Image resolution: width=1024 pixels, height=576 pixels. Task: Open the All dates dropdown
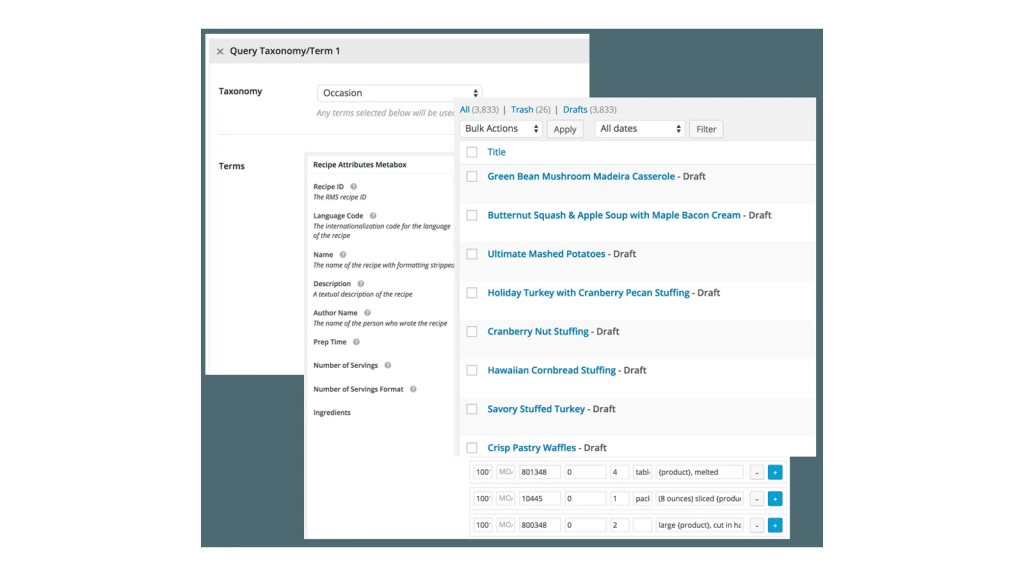(640, 129)
